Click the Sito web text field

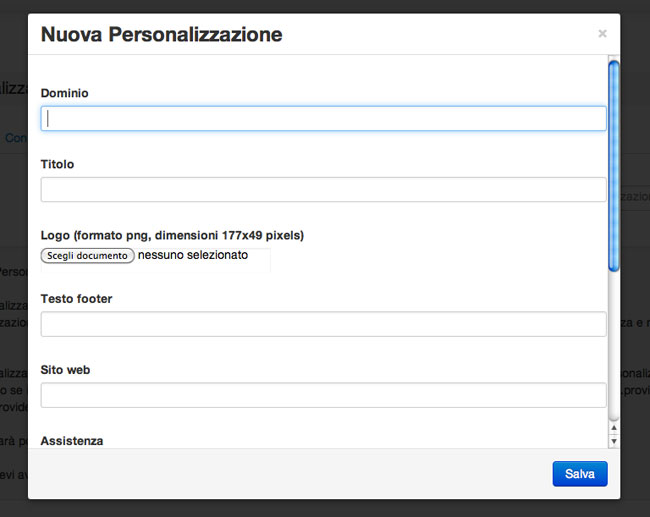pos(323,395)
